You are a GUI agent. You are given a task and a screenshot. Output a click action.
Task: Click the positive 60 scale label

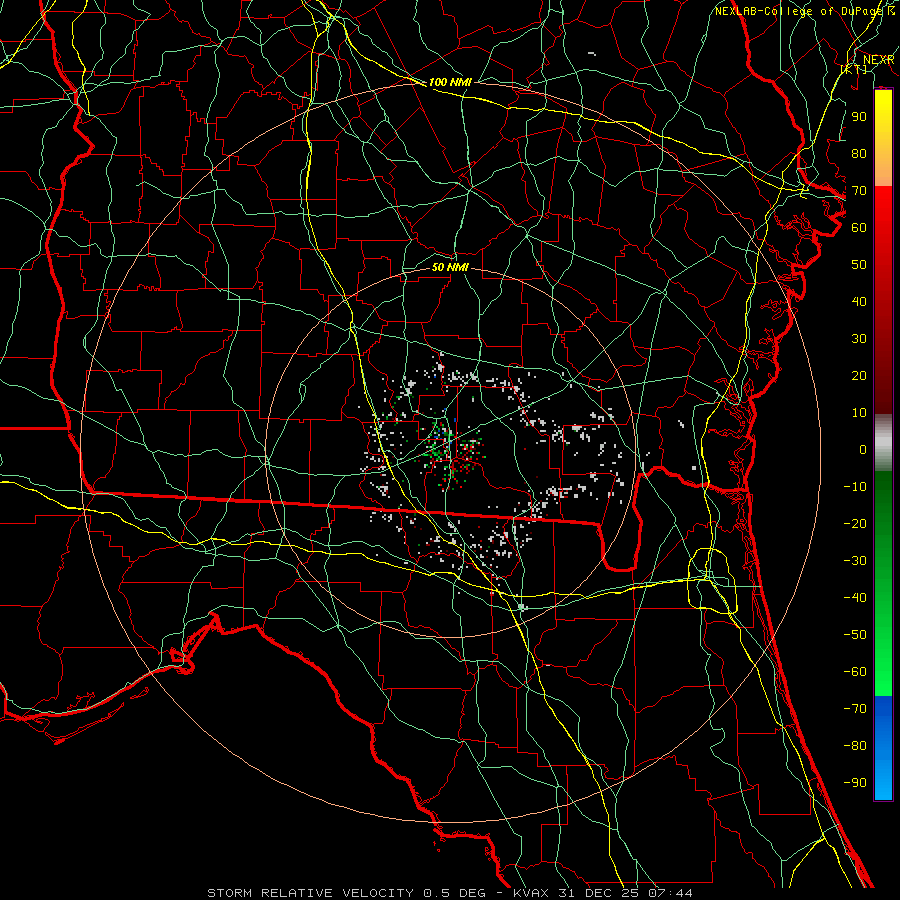859,228
